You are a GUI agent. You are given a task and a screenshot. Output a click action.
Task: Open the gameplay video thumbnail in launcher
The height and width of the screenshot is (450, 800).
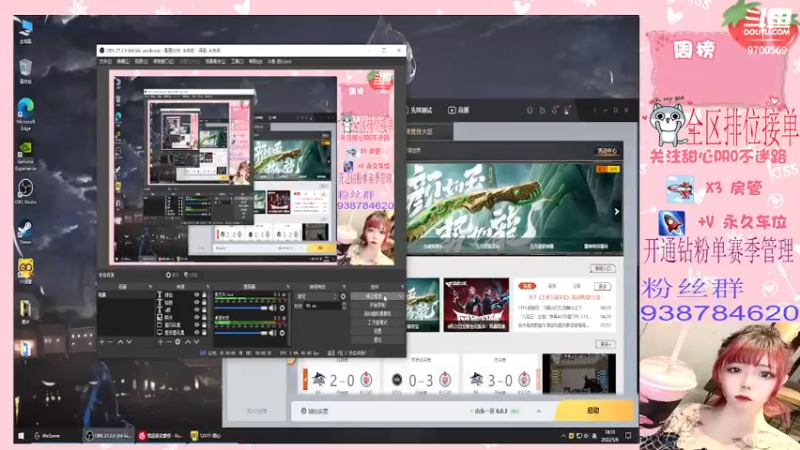pos(579,374)
